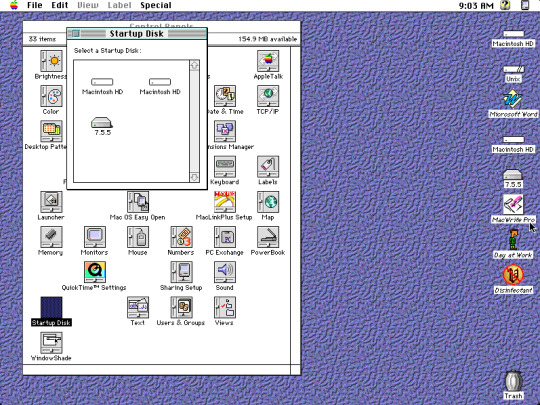Click the Startup Disk list scroll down arrow
Screen dimensions: 540x405
194,177
